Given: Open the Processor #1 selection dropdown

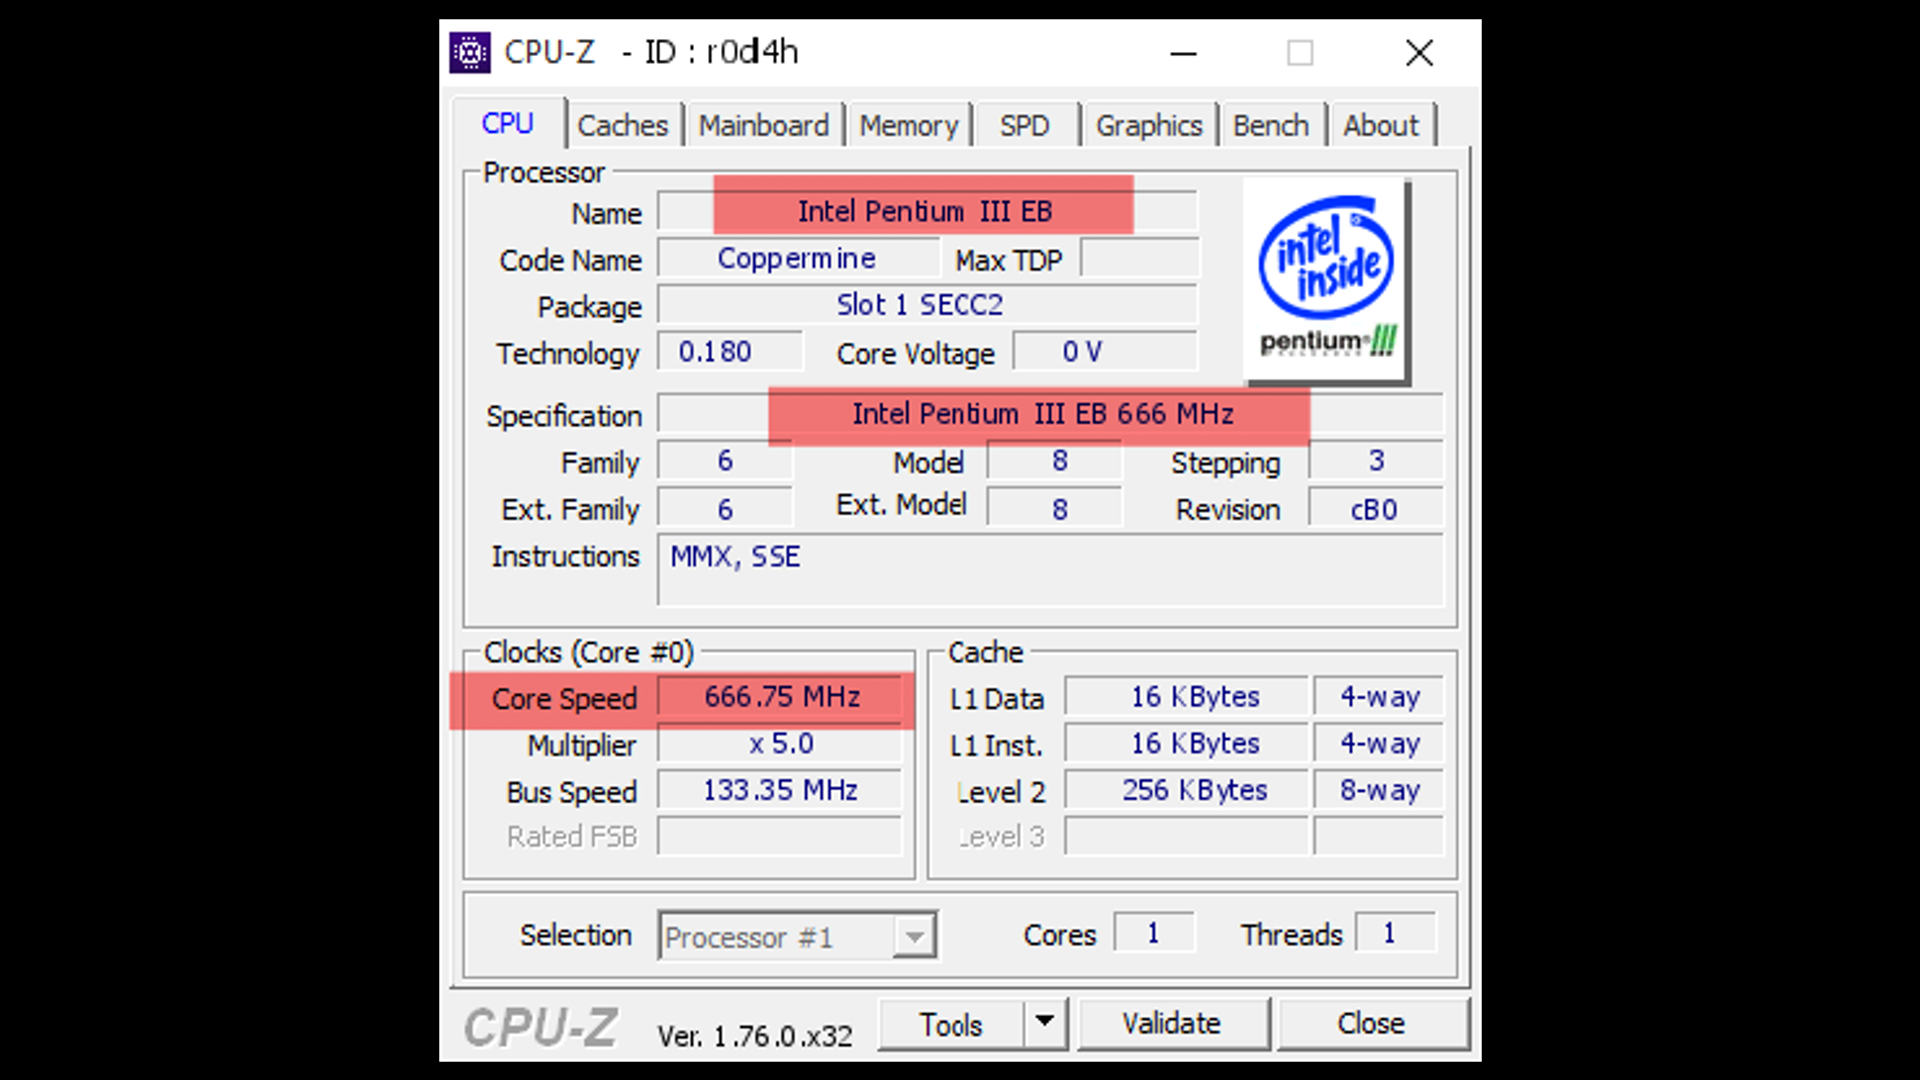Looking at the screenshot, I should [797, 936].
